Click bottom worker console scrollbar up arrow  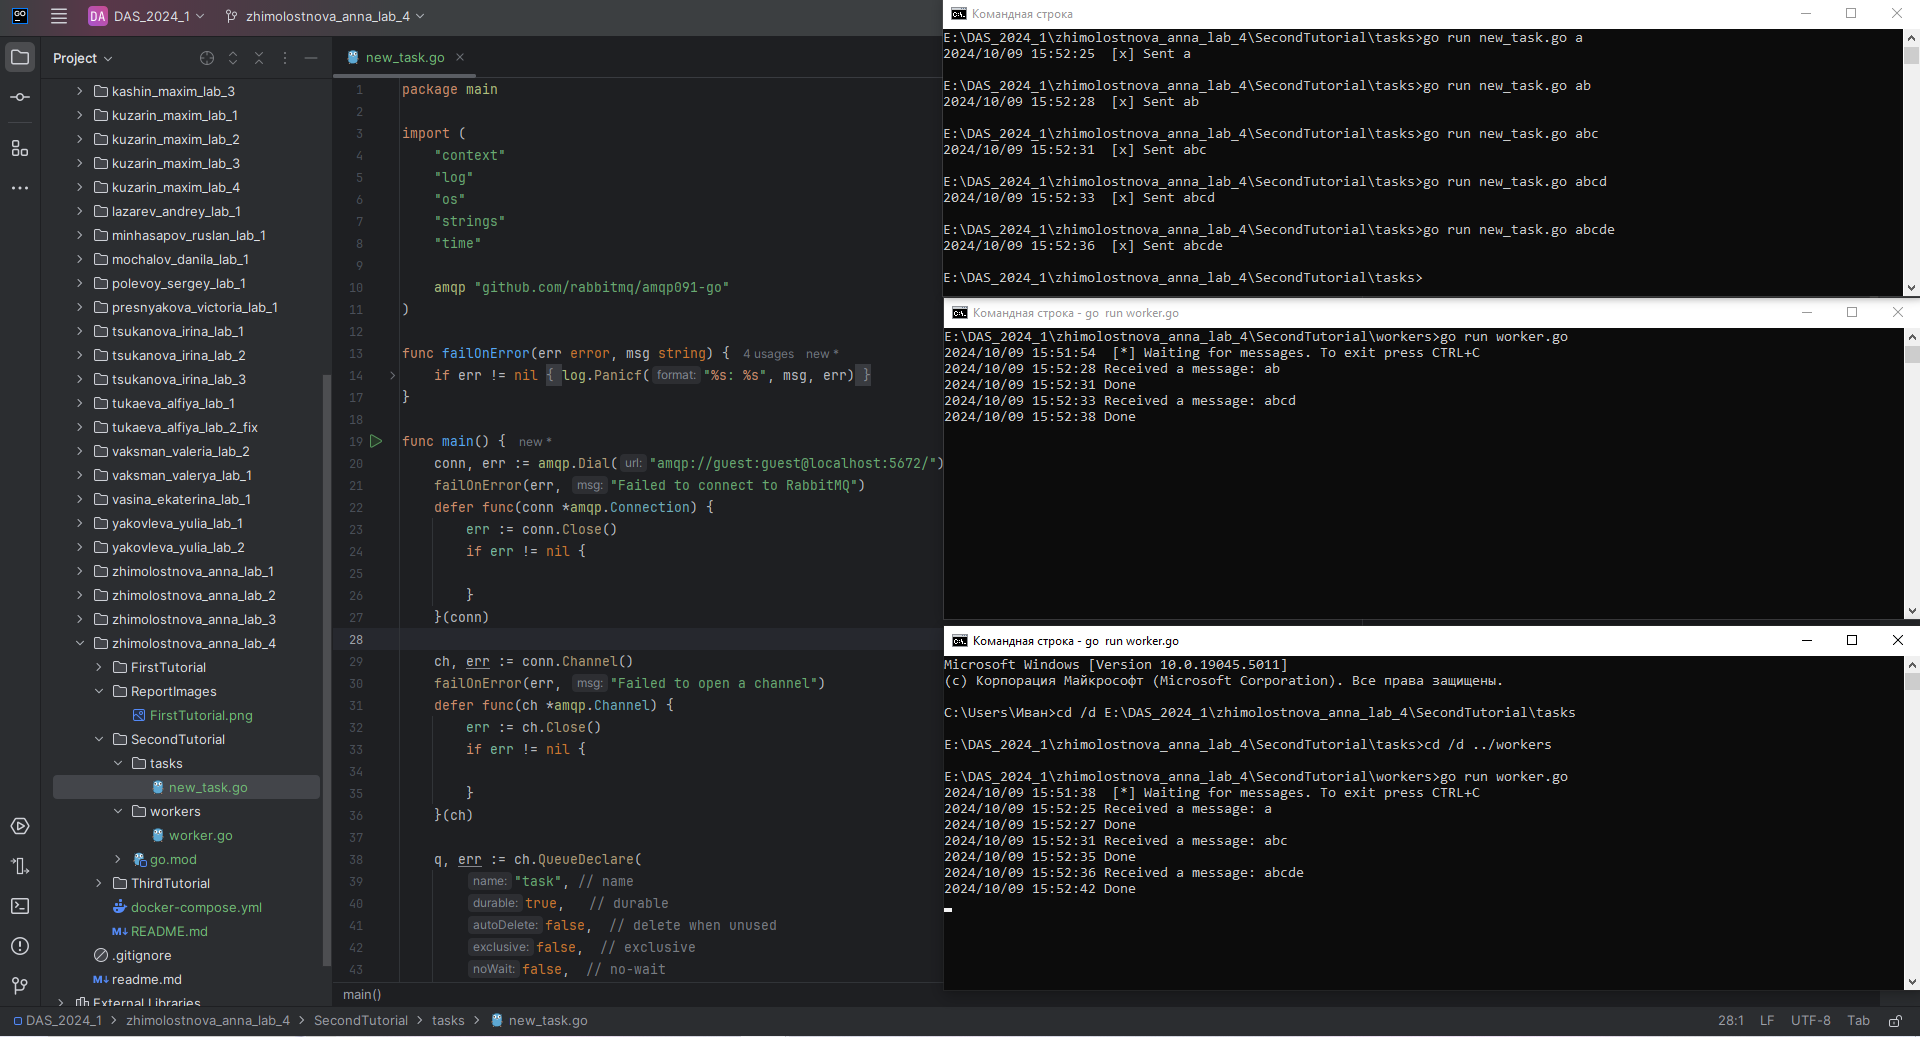point(1912,664)
